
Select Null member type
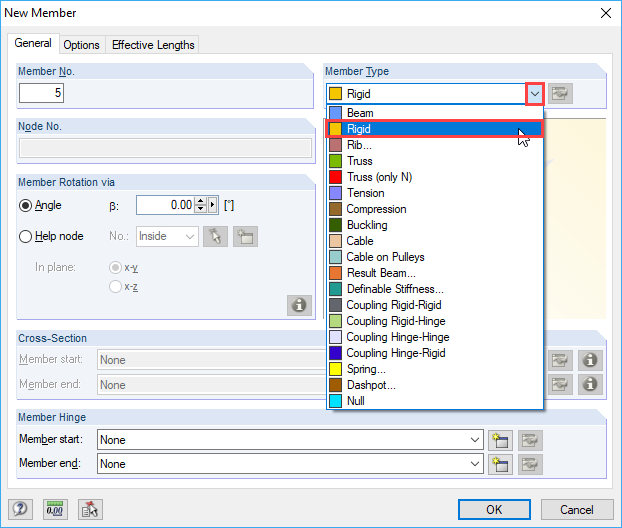[x=435, y=401]
